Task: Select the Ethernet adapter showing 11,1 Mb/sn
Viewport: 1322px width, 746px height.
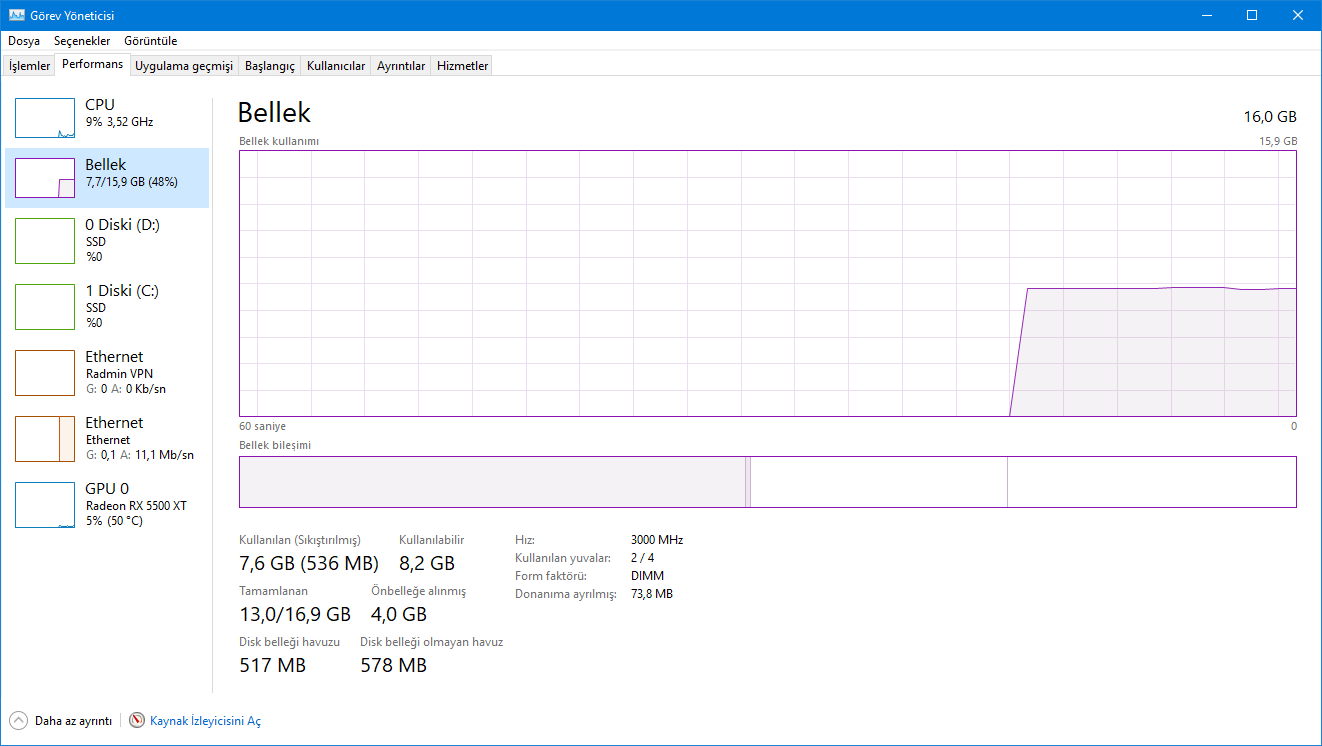Action: coord(107,438)
